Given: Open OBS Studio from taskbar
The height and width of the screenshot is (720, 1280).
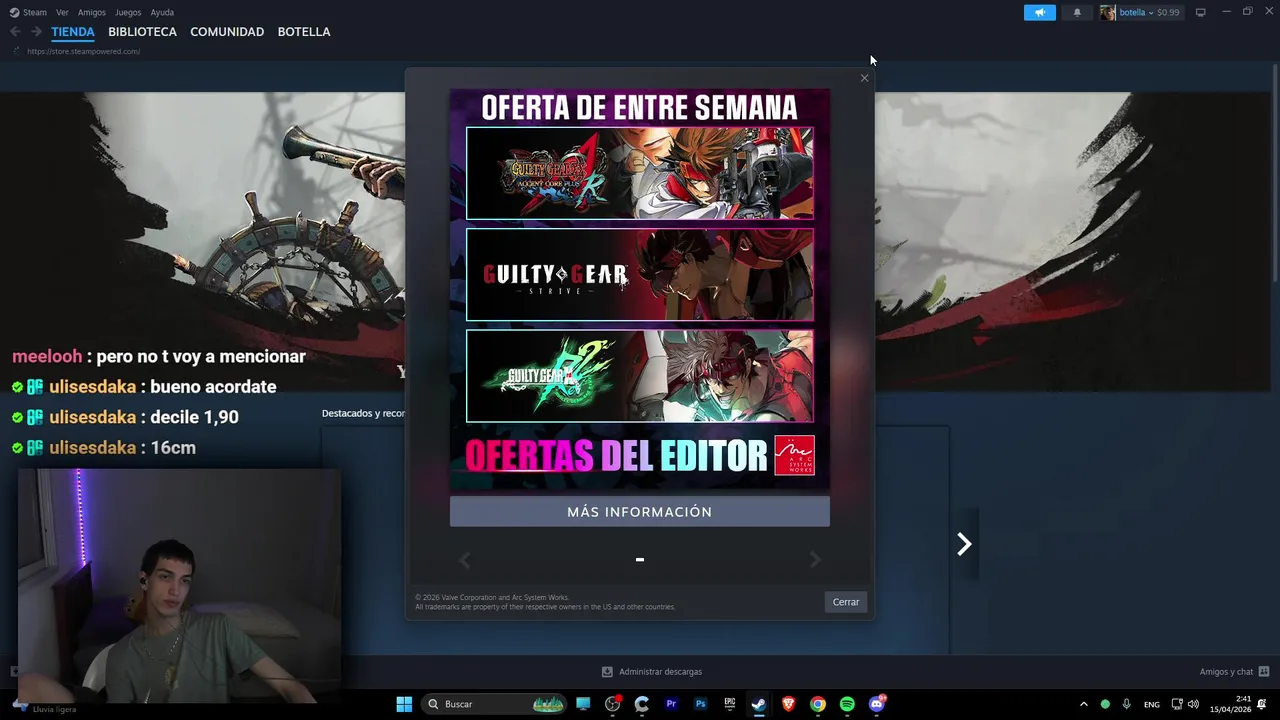Looking at the screenshot, I should point(613,704).
